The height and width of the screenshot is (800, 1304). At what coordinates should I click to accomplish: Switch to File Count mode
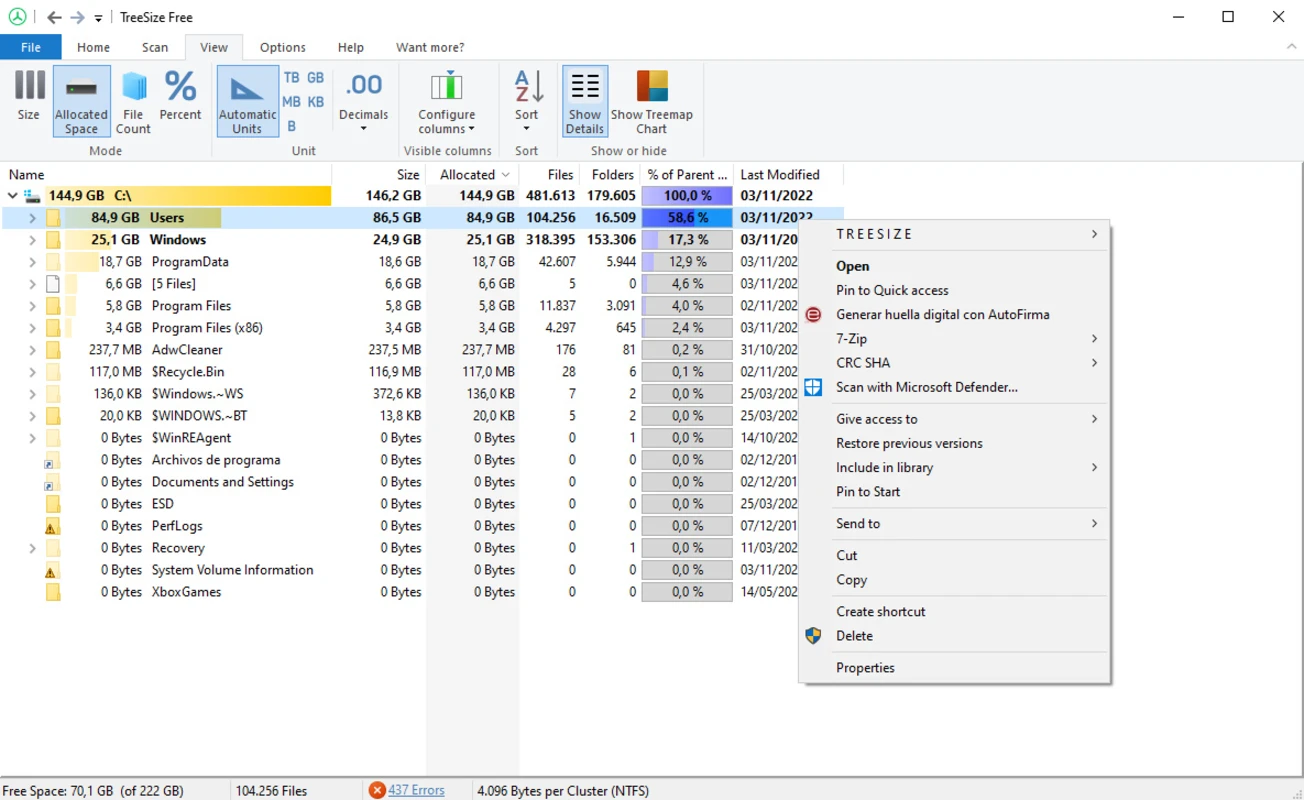coord(132,98)
